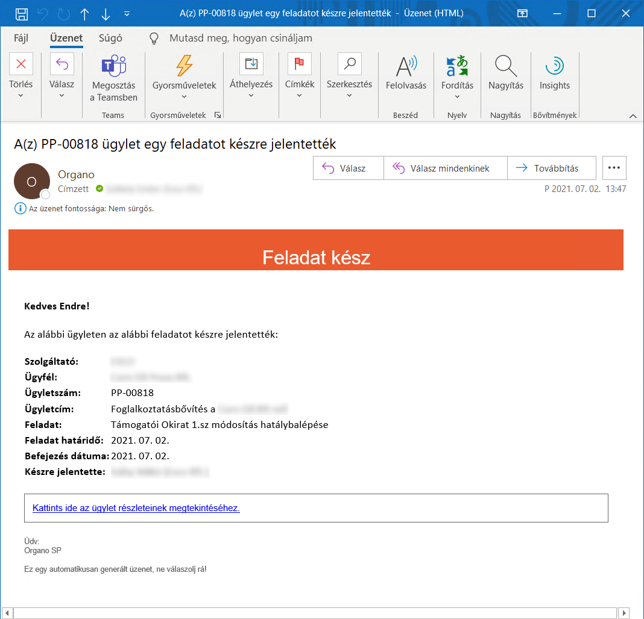The height and width of the screenshot is (619, 644).
Task: Click the Áthelyezés (Move) icon
Action: pos(251,66)
